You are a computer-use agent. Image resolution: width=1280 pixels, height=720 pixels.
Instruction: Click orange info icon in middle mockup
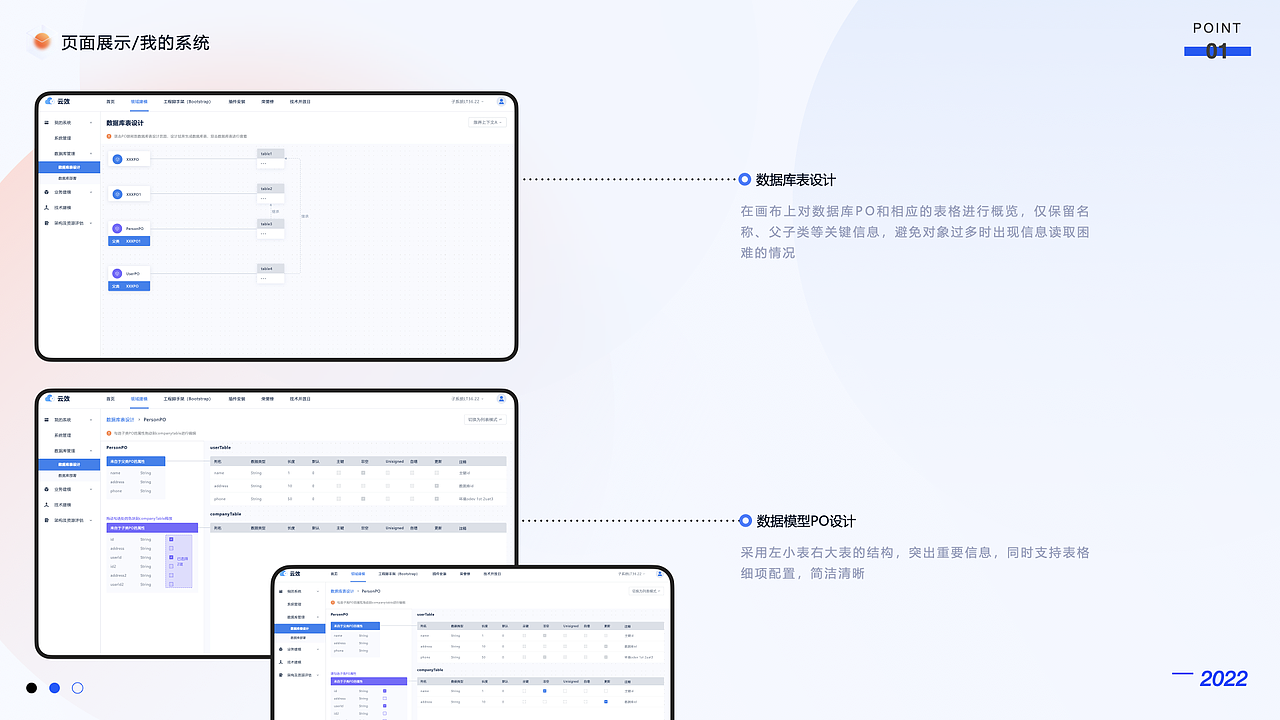point(109,433)
